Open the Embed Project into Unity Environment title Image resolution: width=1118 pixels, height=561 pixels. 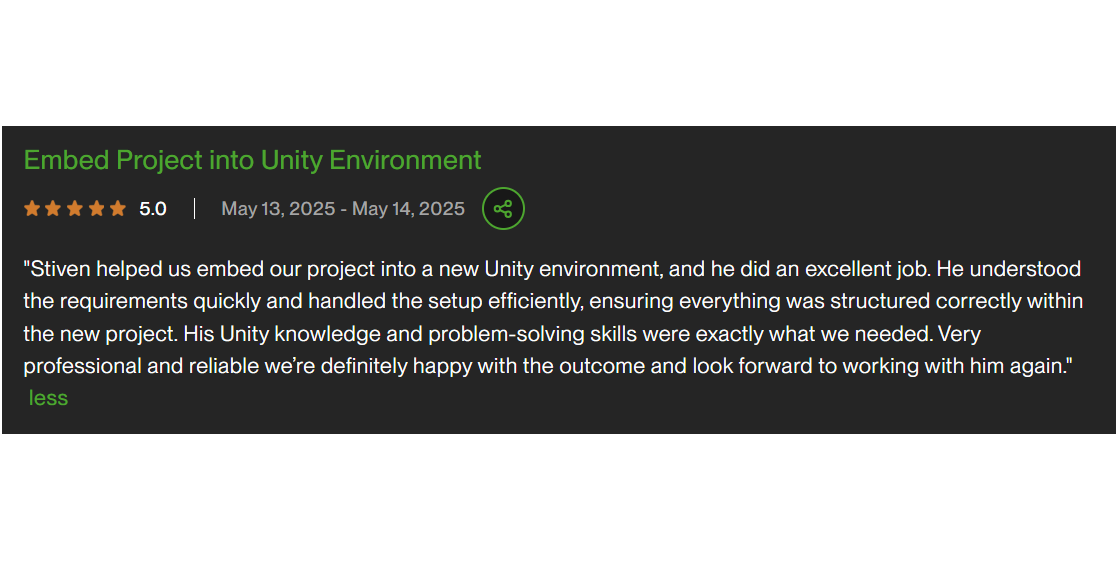click(x=252, y=160)
